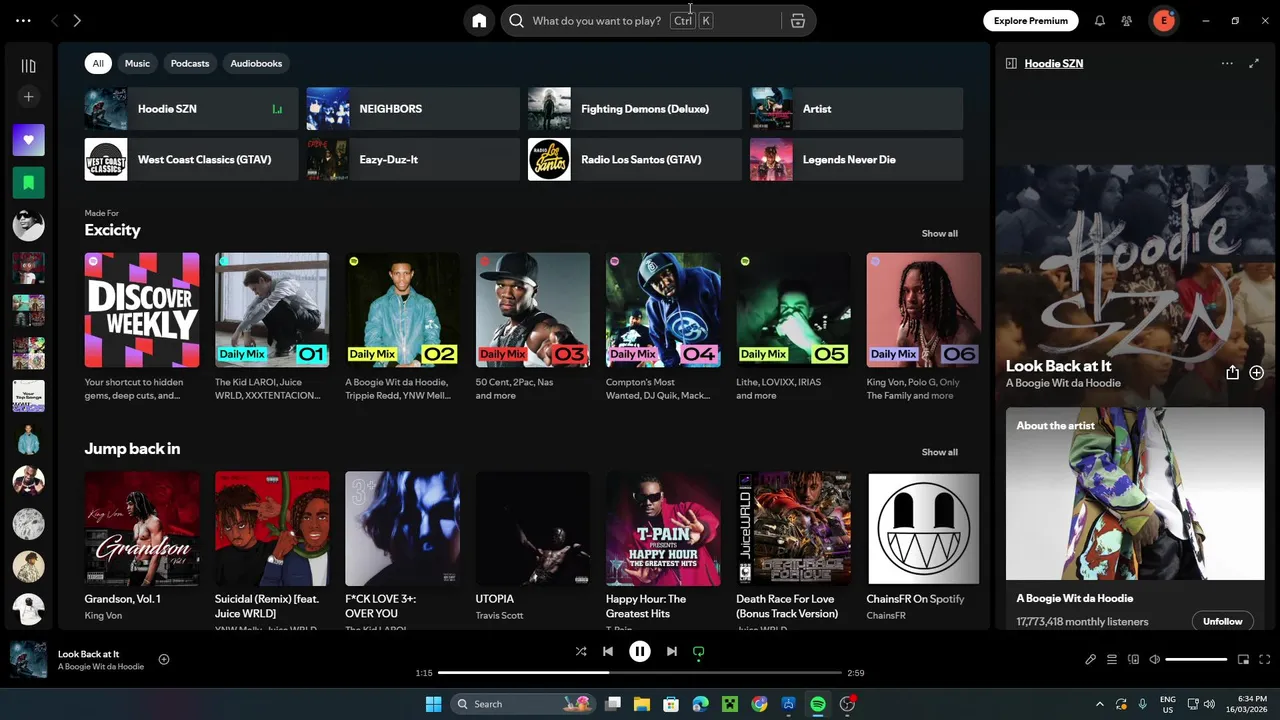Toggle repeat mode
The width and height of the screenshot is (1280, 720).
699,651
